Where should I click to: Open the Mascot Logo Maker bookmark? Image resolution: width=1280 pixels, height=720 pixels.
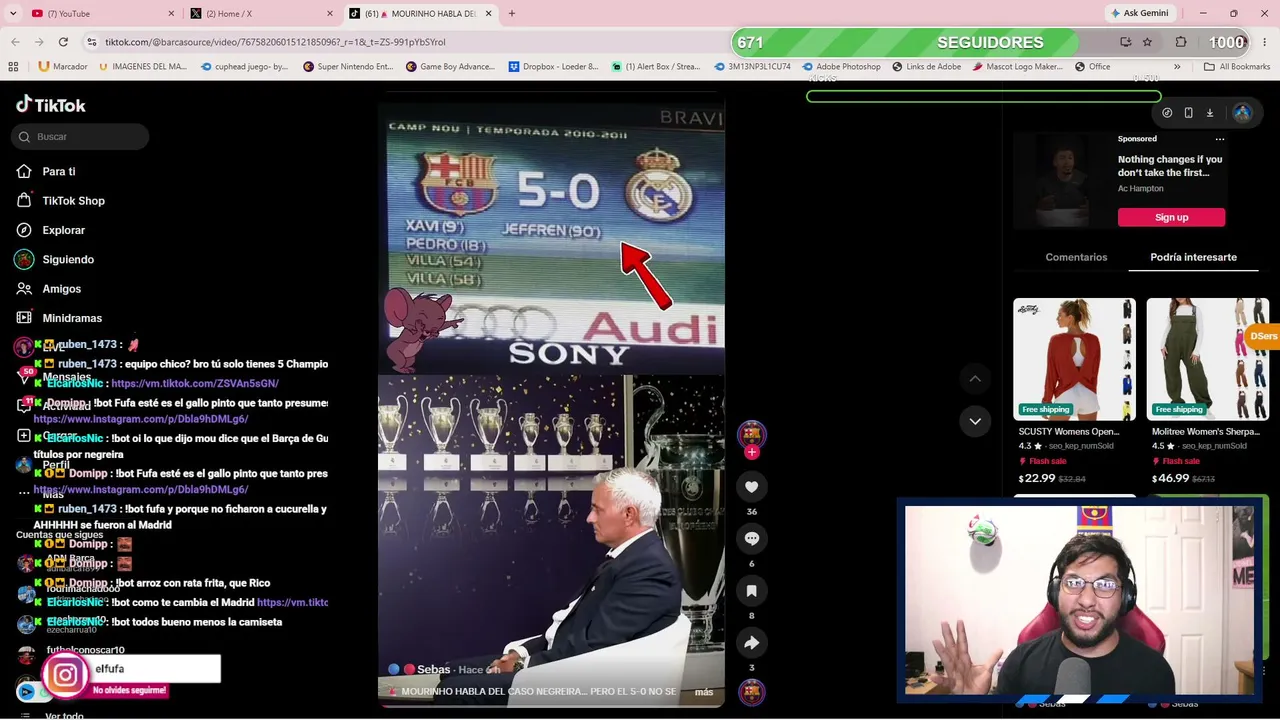tap(1018, 67)
